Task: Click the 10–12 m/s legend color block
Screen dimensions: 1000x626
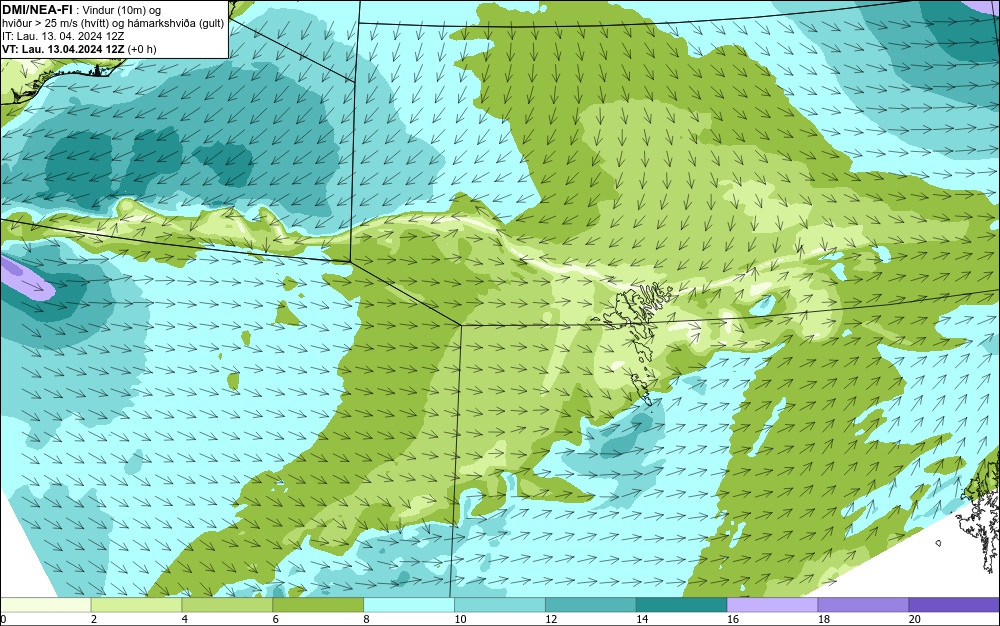Action: pyautogui.click(x=500, y=604)
